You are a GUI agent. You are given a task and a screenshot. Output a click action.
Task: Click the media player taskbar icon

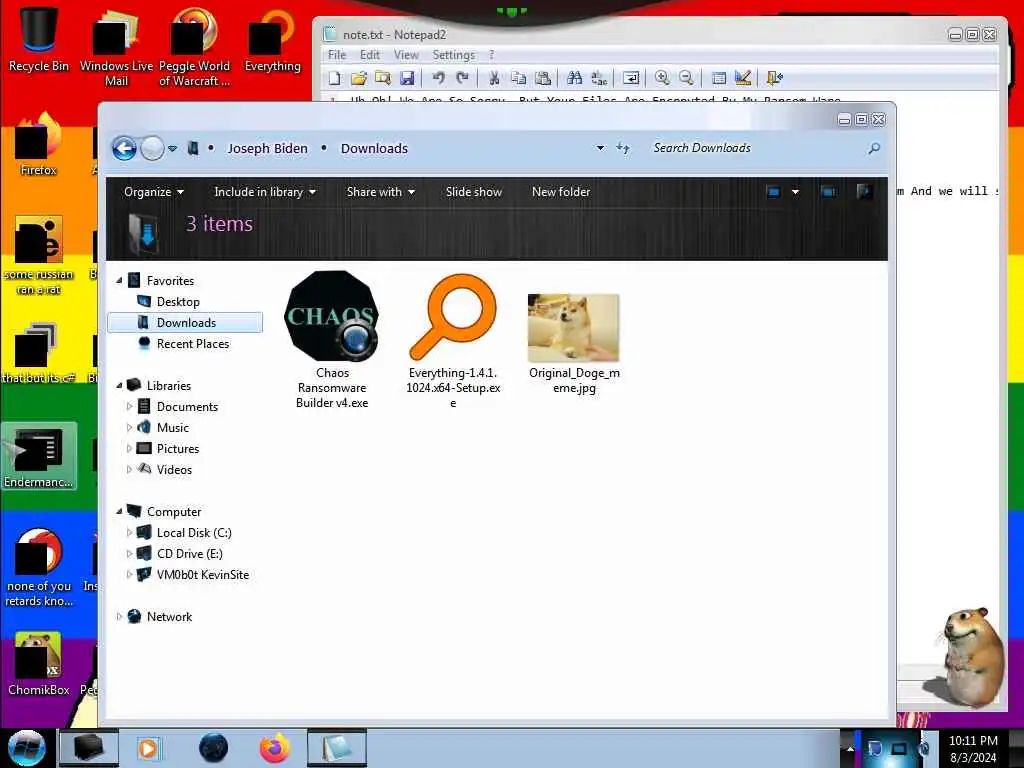tap(148, 748)
